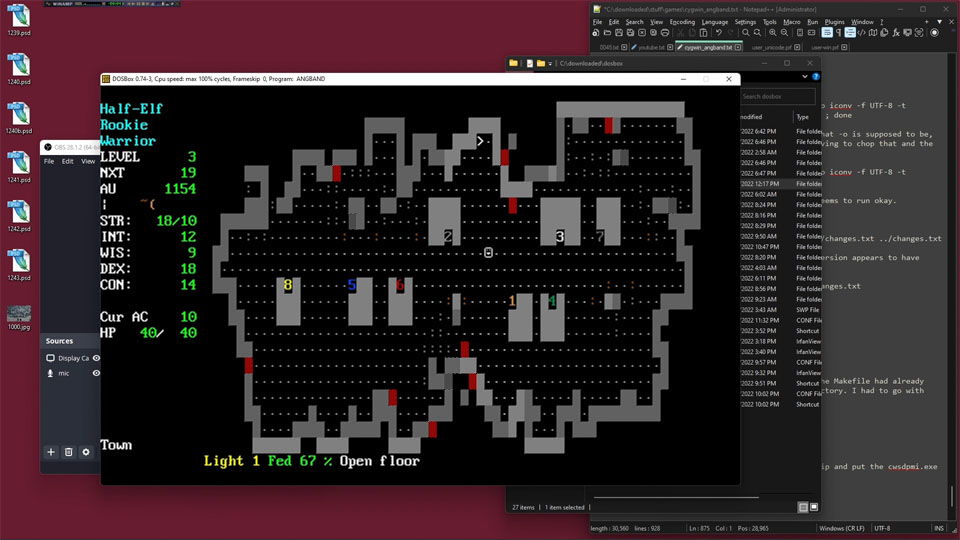Open the File menu in Notepad++
This screenshot has height=540, width=960.
tap(598, 22)
